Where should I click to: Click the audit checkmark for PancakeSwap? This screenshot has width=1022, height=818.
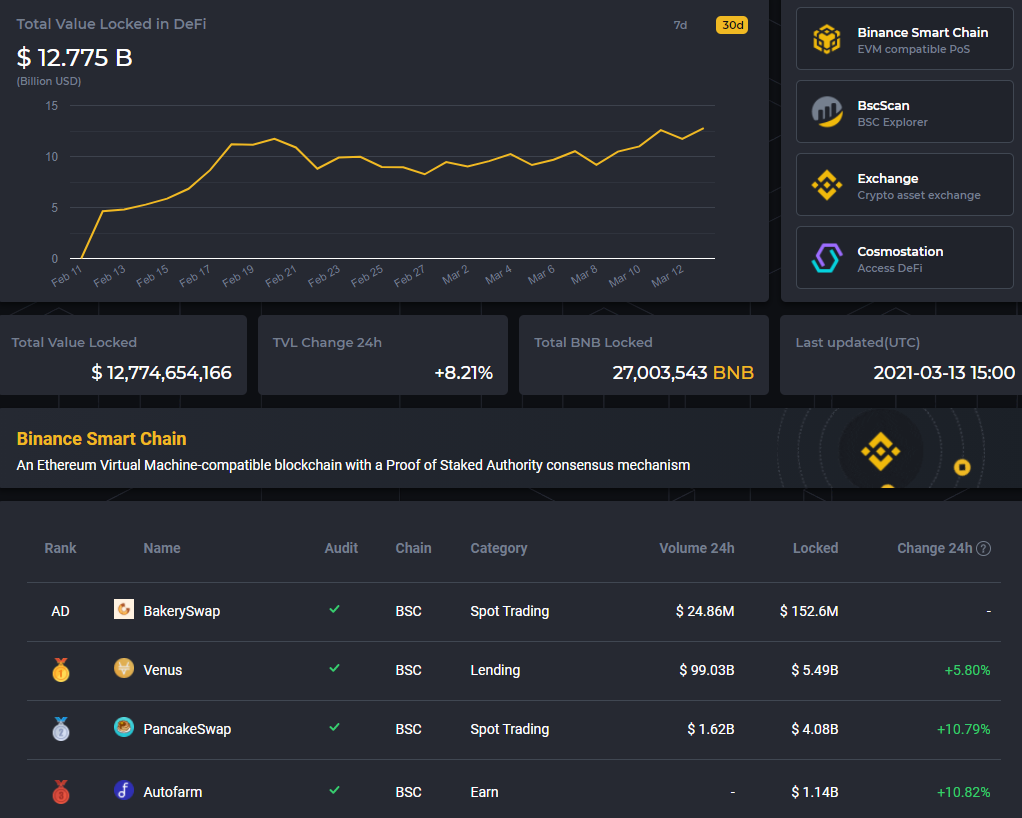tap(335, 729)
